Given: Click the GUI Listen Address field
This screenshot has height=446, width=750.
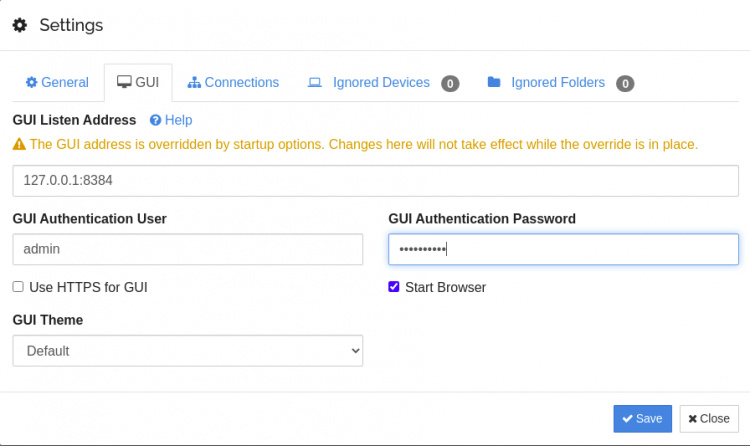Looking at the screenshot, I should [x=375, y=181].
